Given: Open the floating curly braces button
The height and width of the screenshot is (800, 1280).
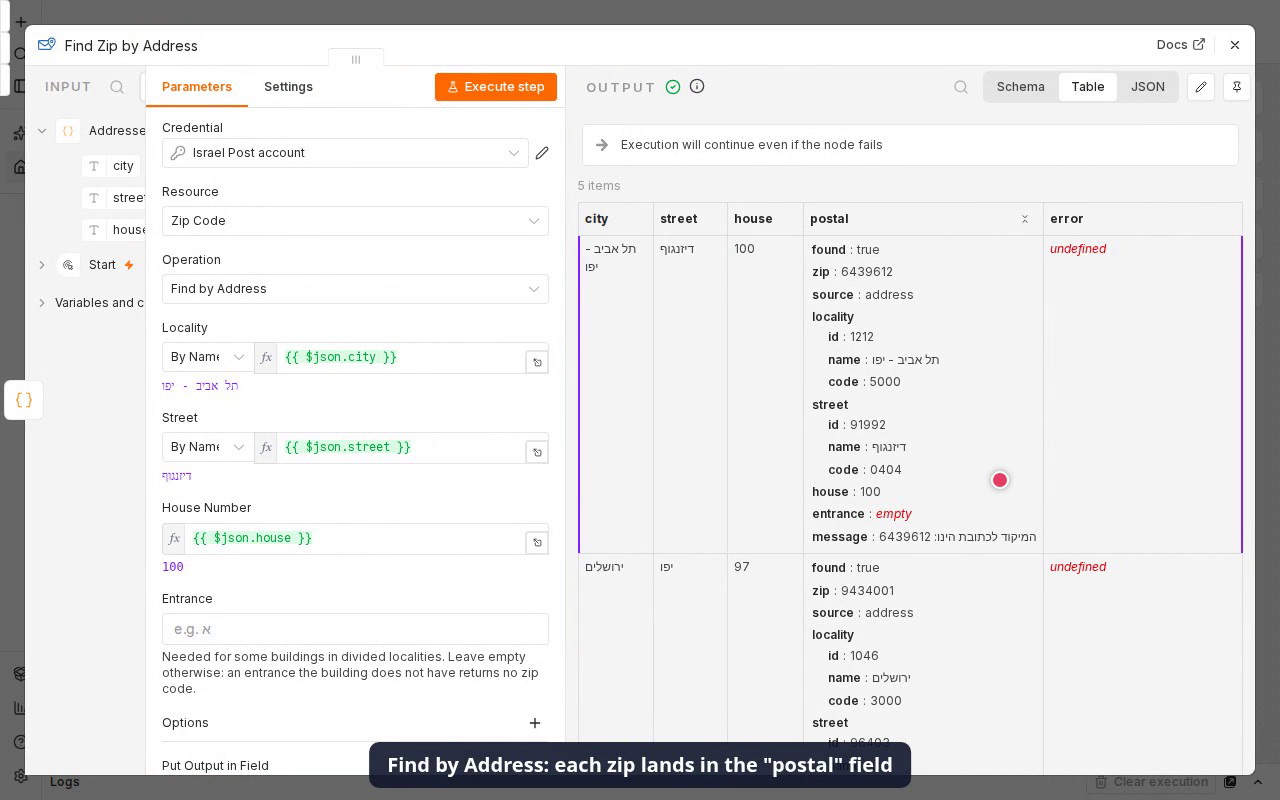Looking at the screenshot, I should (24, 400).
